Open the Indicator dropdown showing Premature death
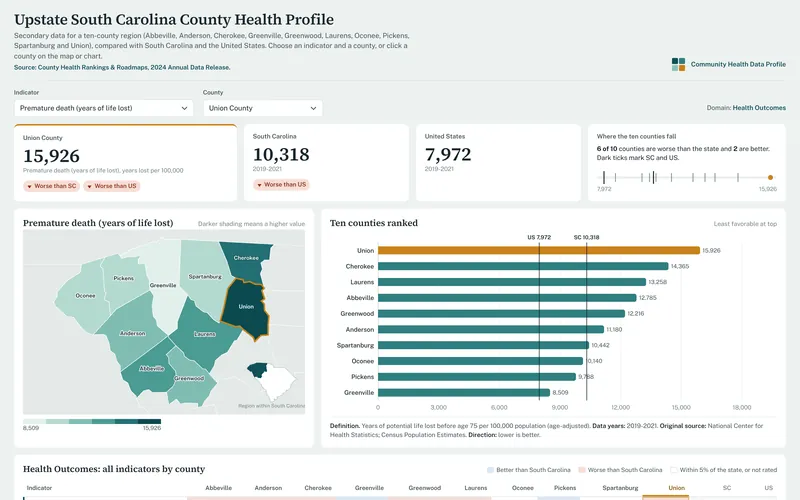This screenshot has width=800, height=500. tap(104, 108)
